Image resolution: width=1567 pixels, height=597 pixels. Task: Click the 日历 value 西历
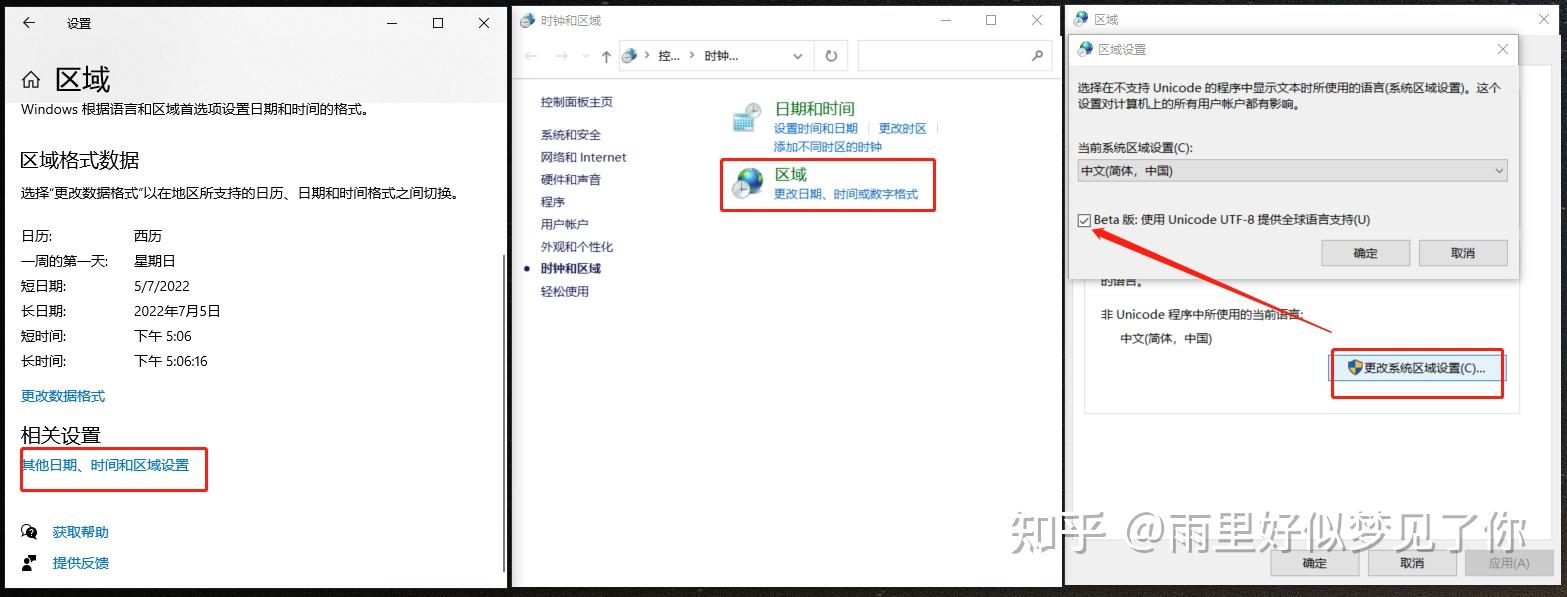pos(148,236)
